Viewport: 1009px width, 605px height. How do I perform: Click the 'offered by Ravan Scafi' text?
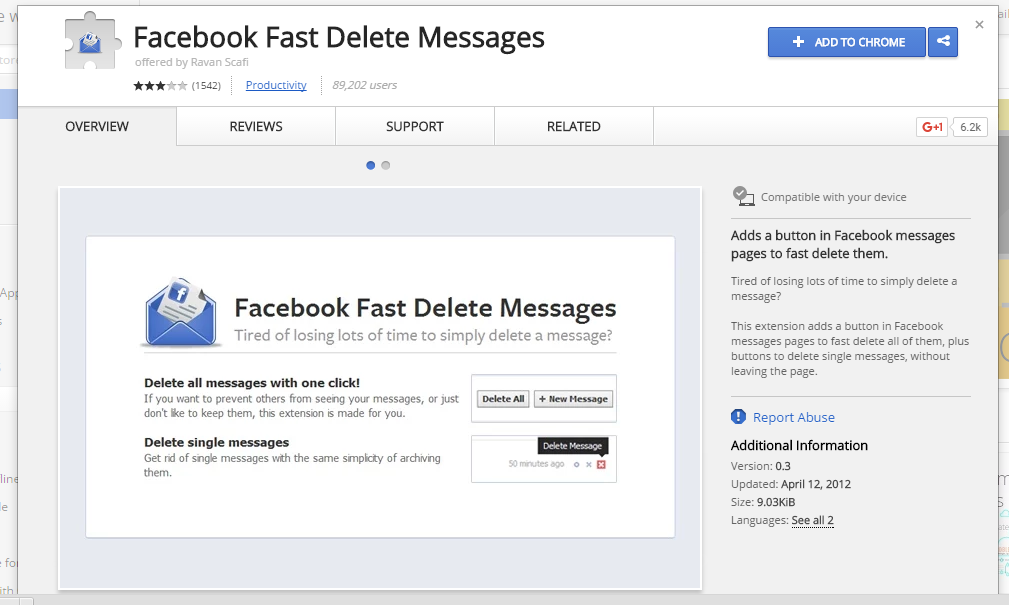pyautogui.click(x=192, y=62)
